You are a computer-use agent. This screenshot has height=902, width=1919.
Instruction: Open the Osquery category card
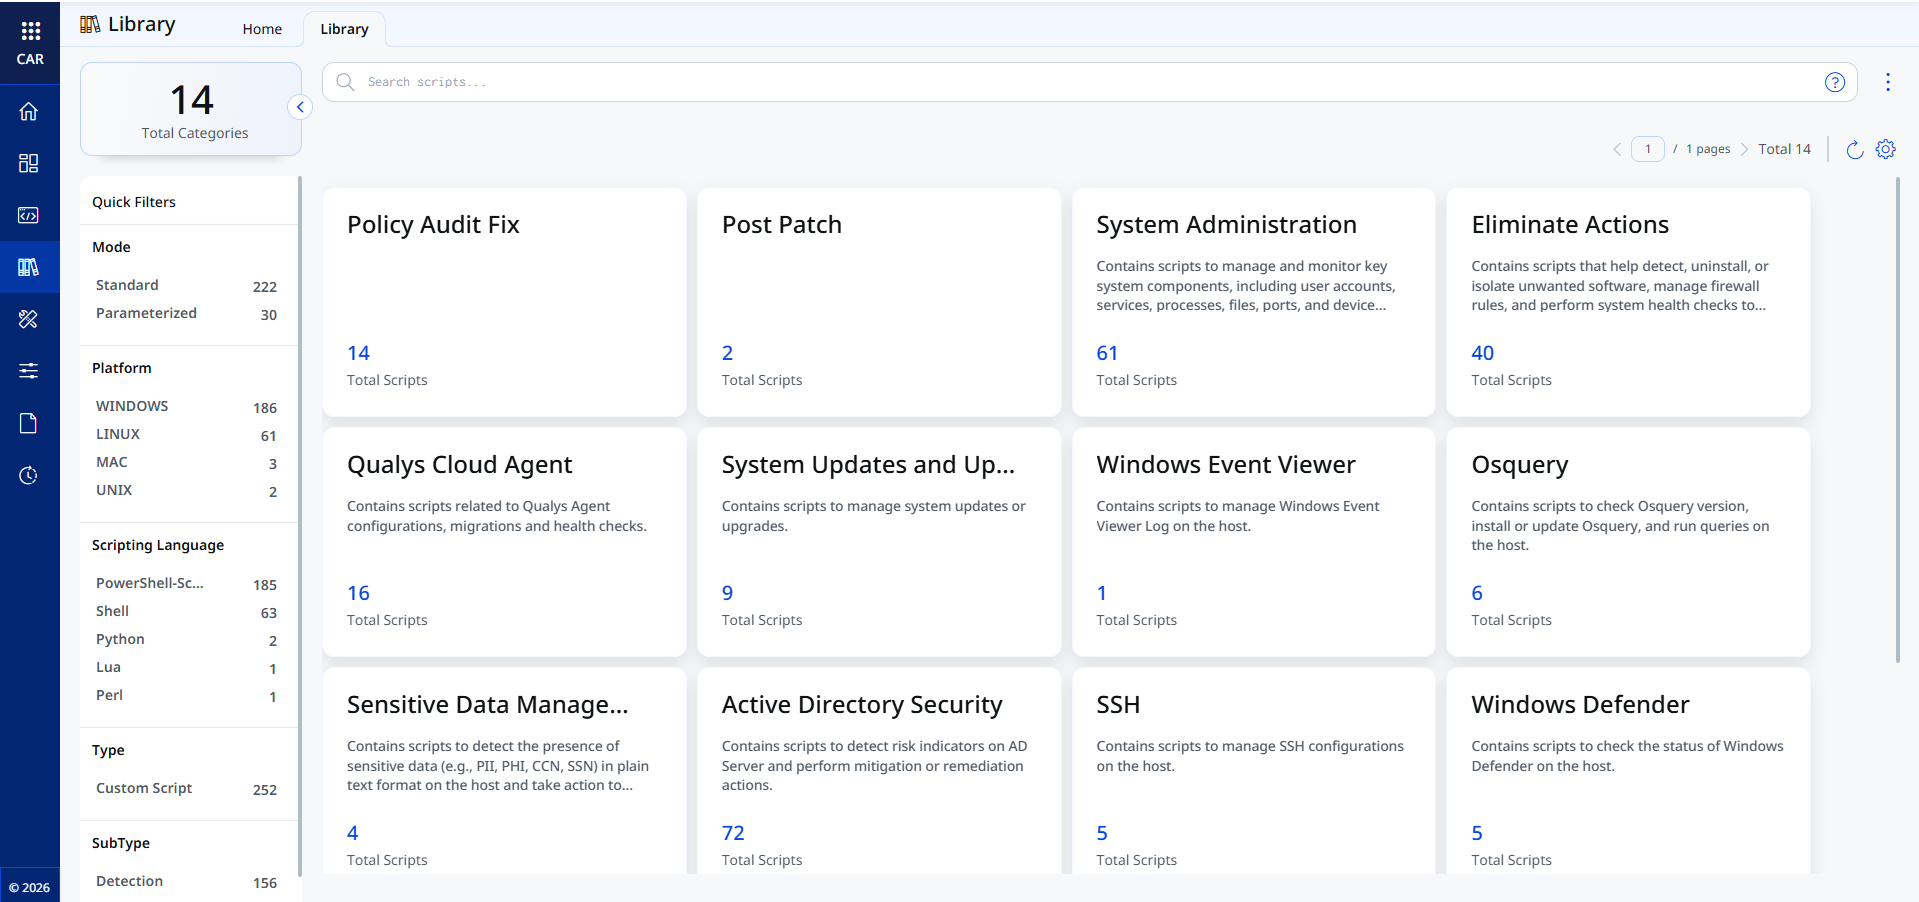(x=1628, y=542)
